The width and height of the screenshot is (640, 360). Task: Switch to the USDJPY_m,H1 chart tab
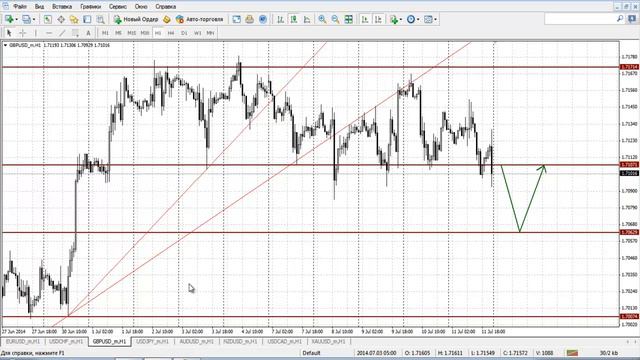pyautogui.click(x=152, y=341)
